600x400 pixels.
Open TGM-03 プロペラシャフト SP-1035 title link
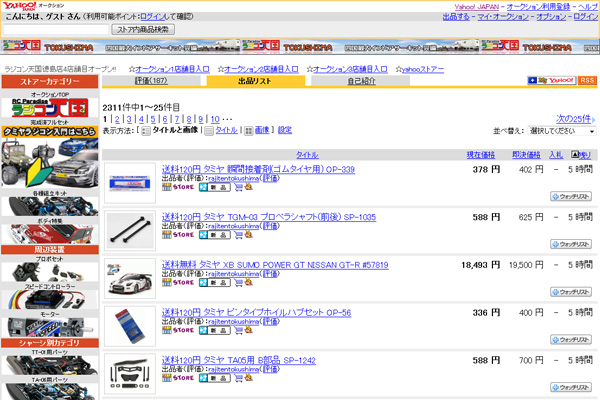click(x=269, y=217)
